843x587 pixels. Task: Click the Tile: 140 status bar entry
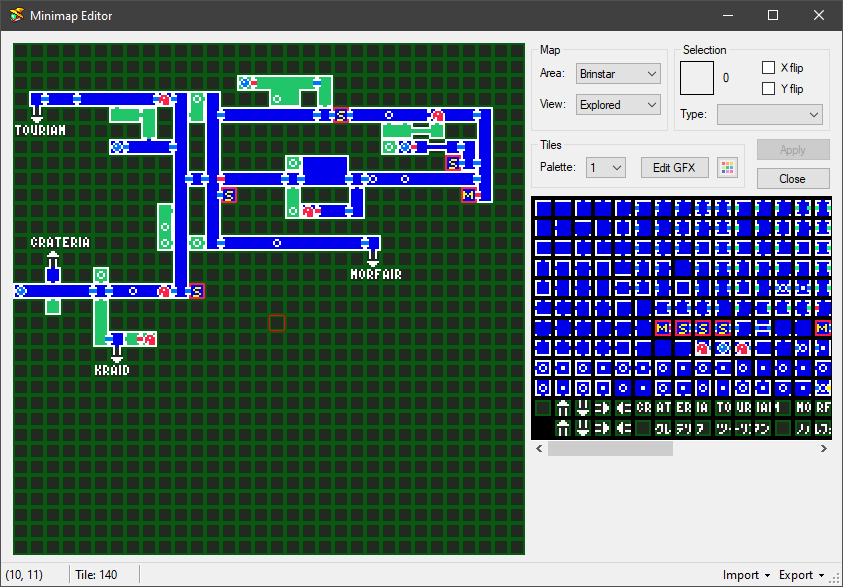[x=96, y=575]
